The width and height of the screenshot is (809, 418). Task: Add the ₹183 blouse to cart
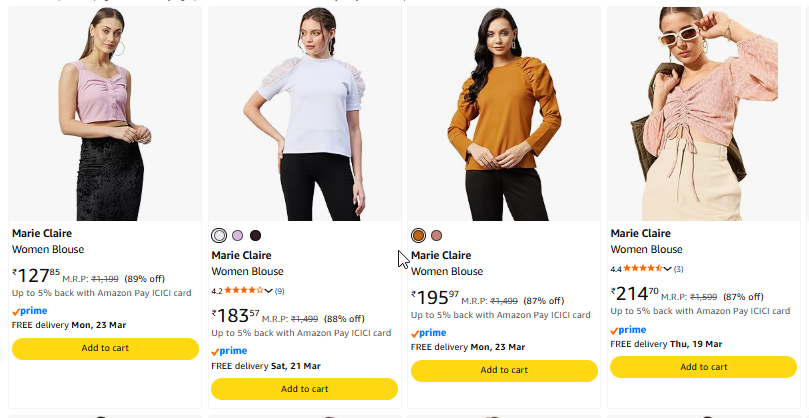pyautogui.click(x=305, y=389)
